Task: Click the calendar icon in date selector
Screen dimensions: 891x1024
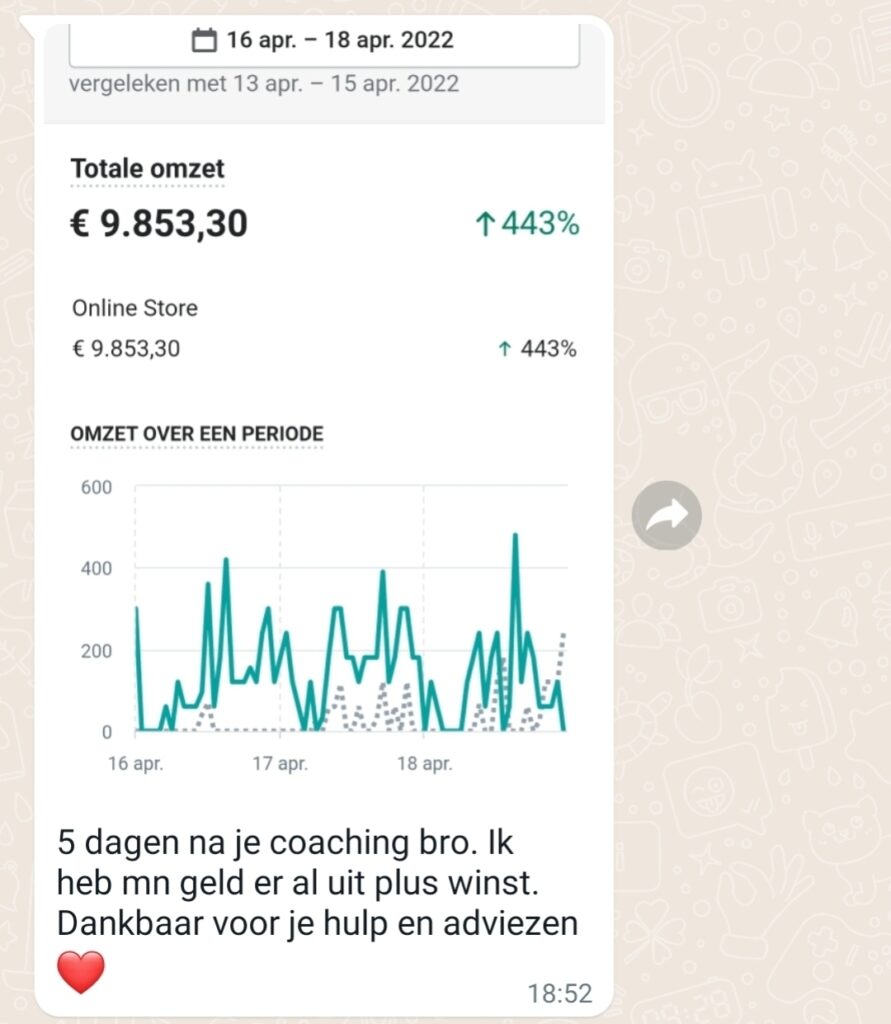Action: 204,40
